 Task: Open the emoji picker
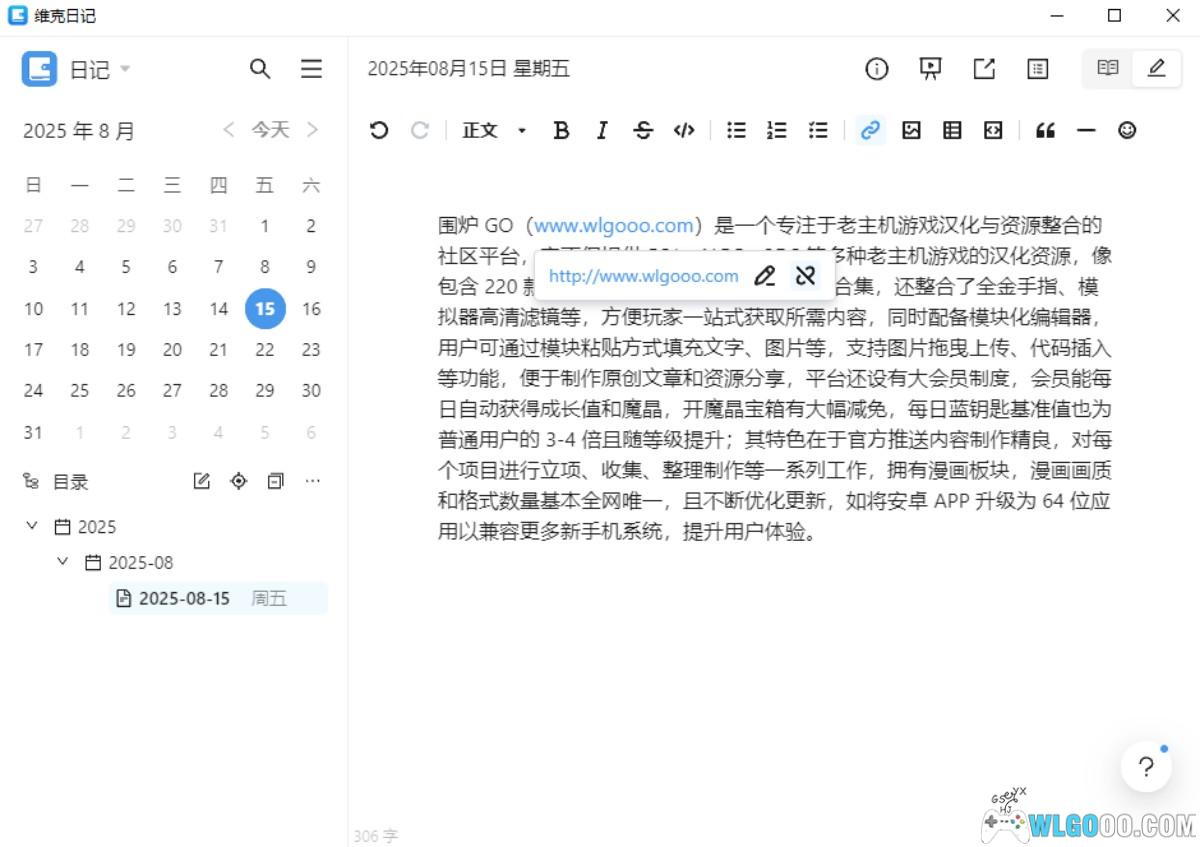(1127, 130)
